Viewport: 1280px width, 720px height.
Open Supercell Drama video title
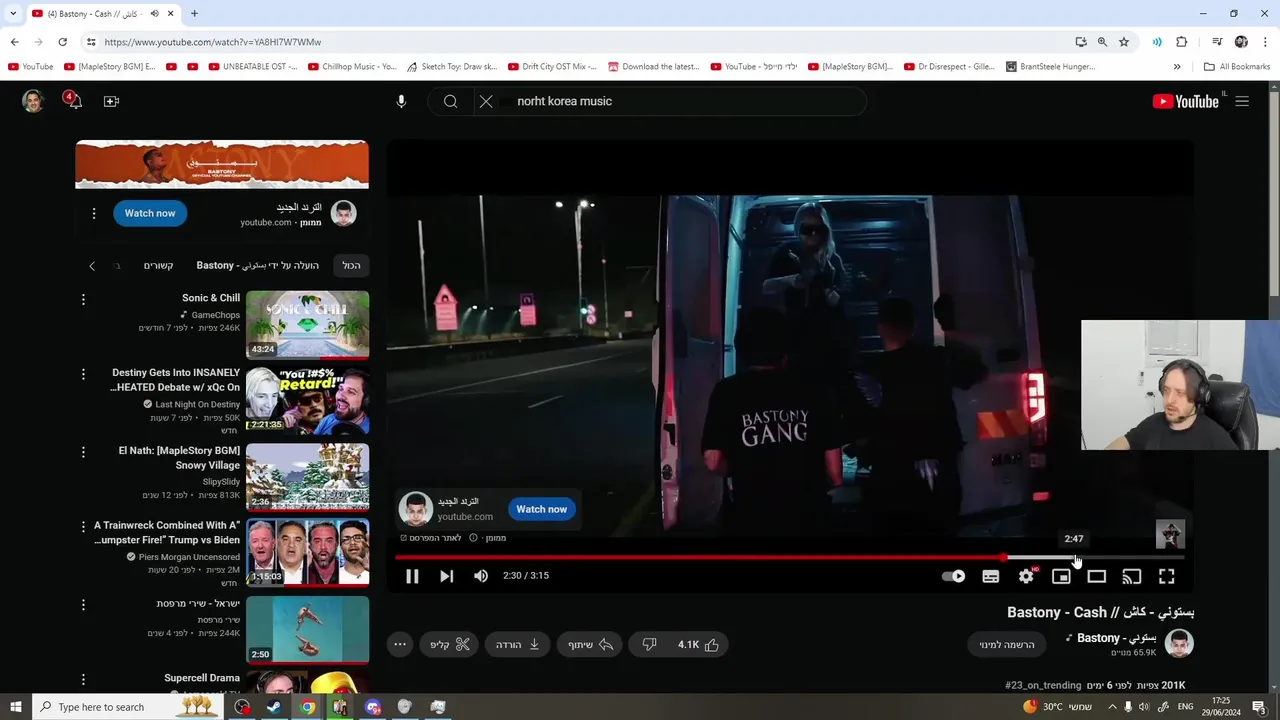point(202,678)
